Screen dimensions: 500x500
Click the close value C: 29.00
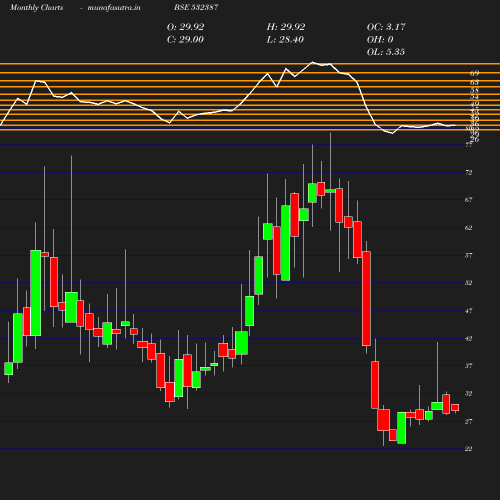pos(185,39)
